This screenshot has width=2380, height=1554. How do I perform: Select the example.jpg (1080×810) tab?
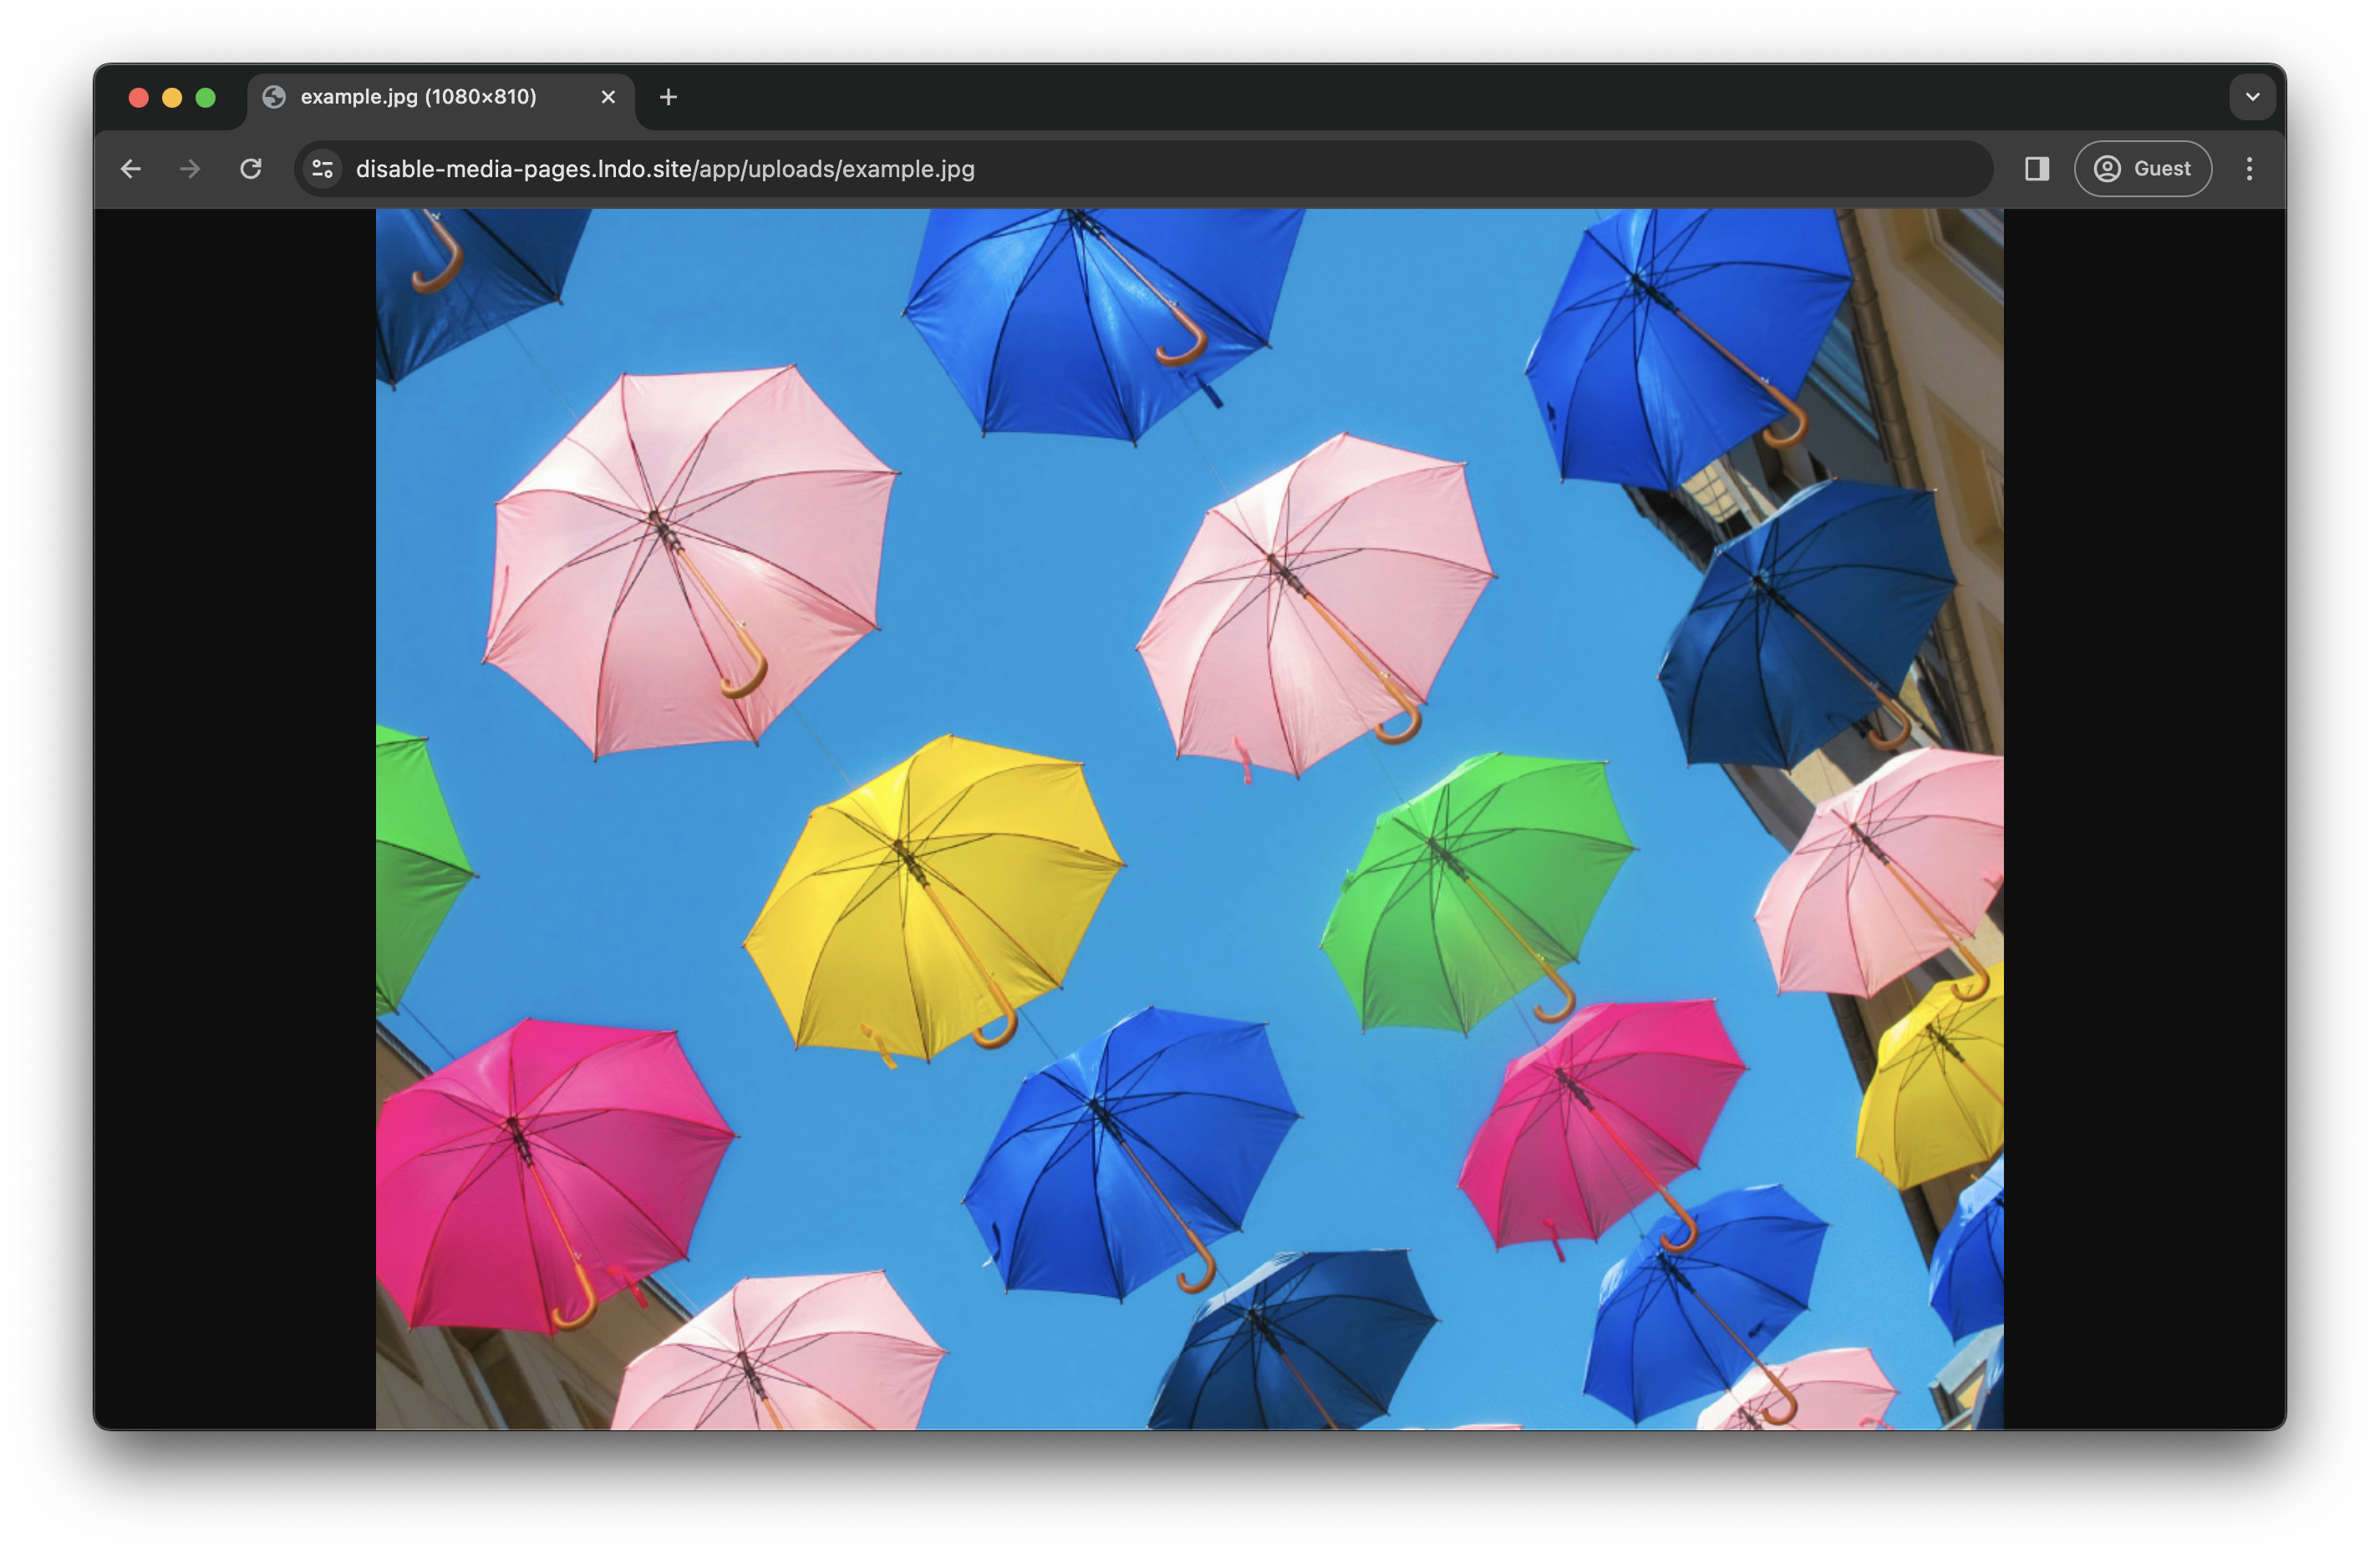tap(440, 98)
